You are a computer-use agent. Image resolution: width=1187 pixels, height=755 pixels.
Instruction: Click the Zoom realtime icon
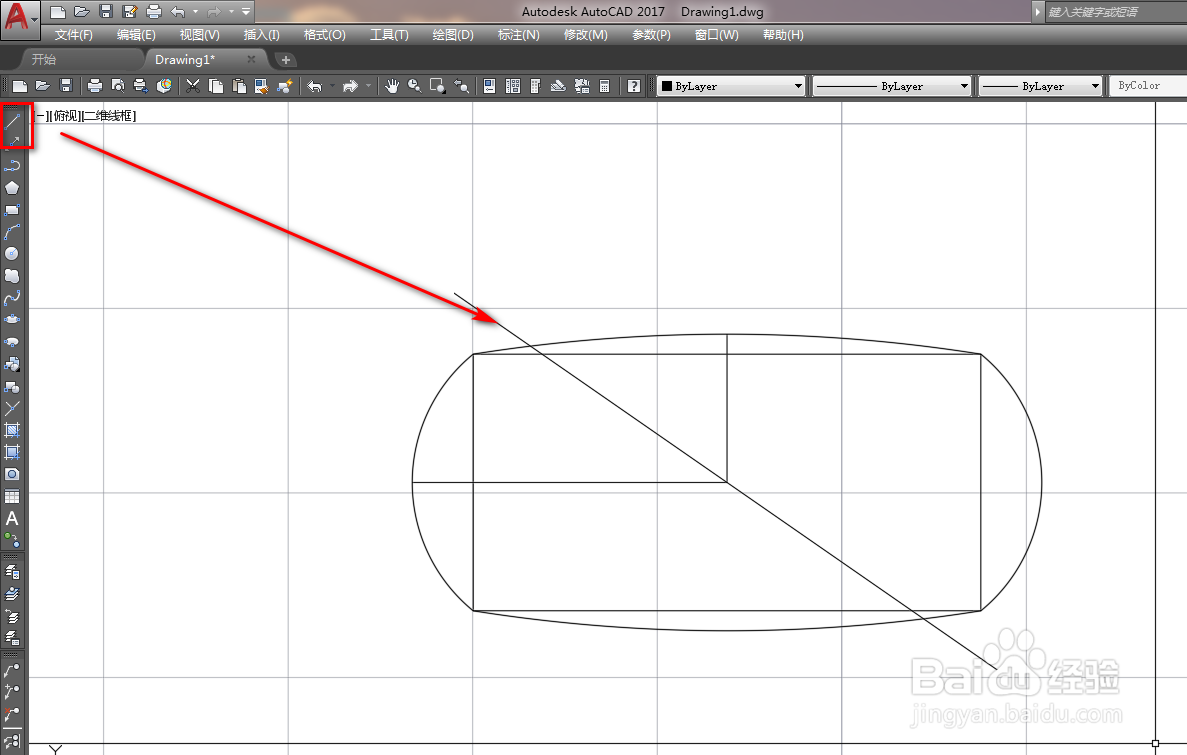click(x=414, y=86)
